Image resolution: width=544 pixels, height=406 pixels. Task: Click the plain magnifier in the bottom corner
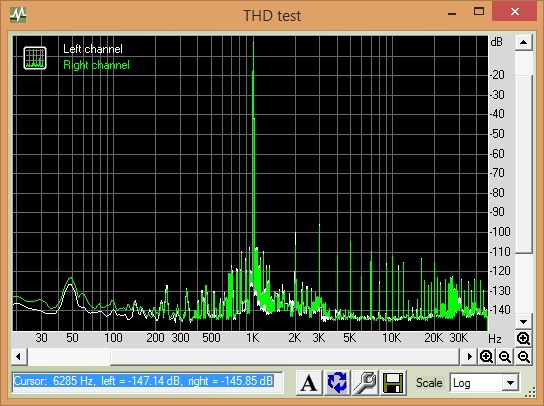coord(524,356)
